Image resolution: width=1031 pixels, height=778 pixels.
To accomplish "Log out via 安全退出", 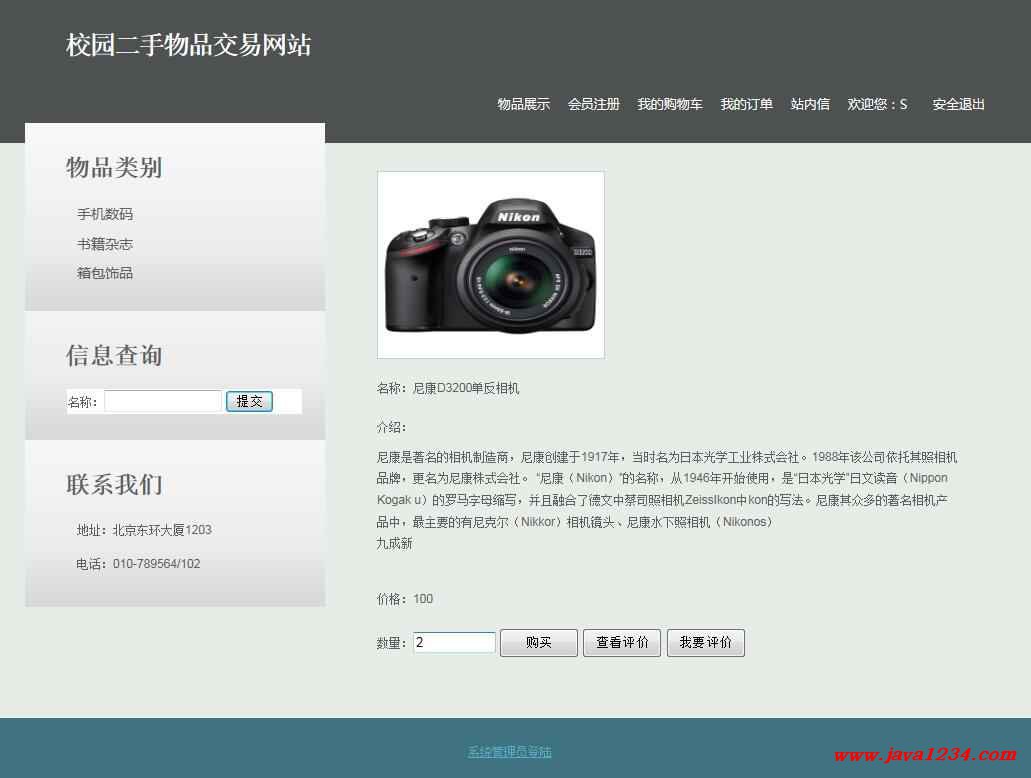I will coord(958,104).
